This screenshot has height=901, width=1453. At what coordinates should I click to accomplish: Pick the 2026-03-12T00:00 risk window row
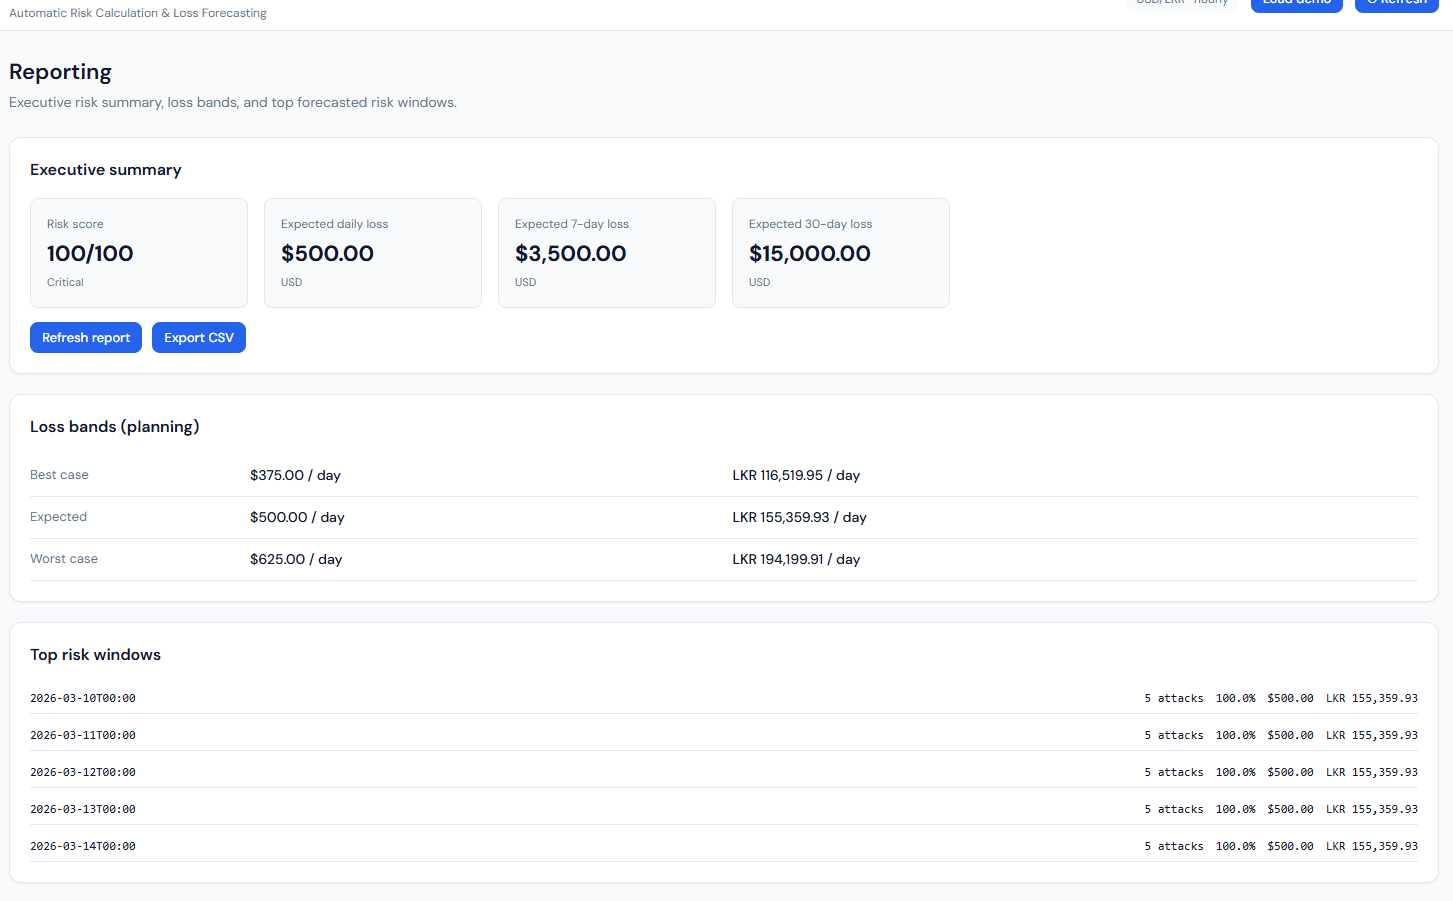pos(83,772)
